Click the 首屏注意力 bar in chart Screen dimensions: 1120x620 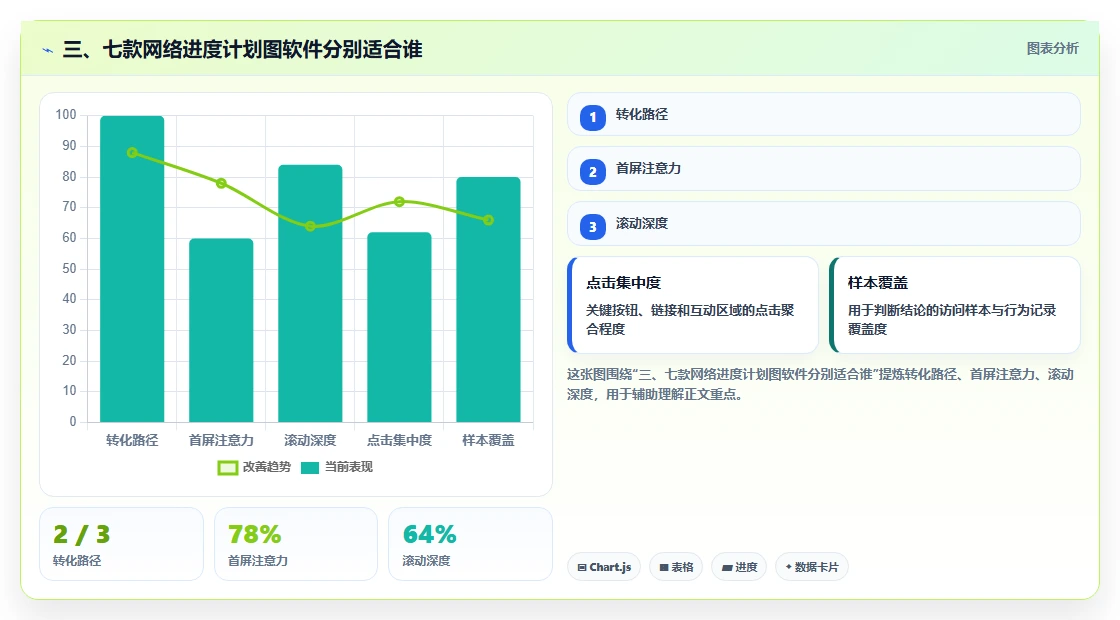pos(221,330)
